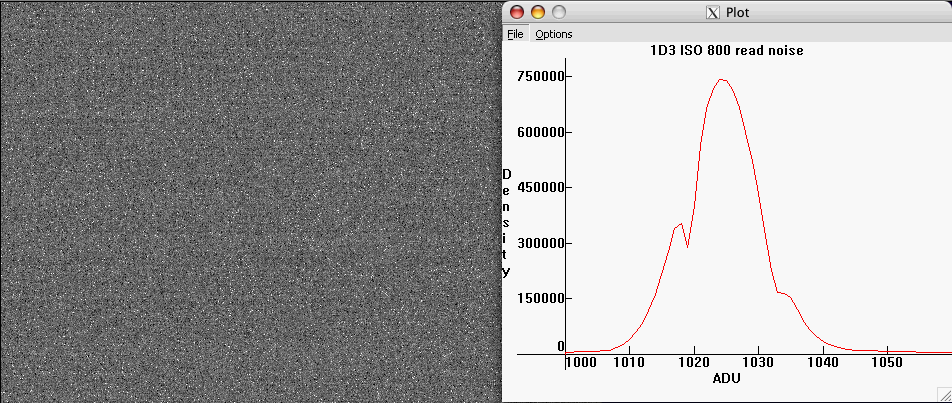
Task: Click the X11 icon beside Plot title
Action: 713,12
